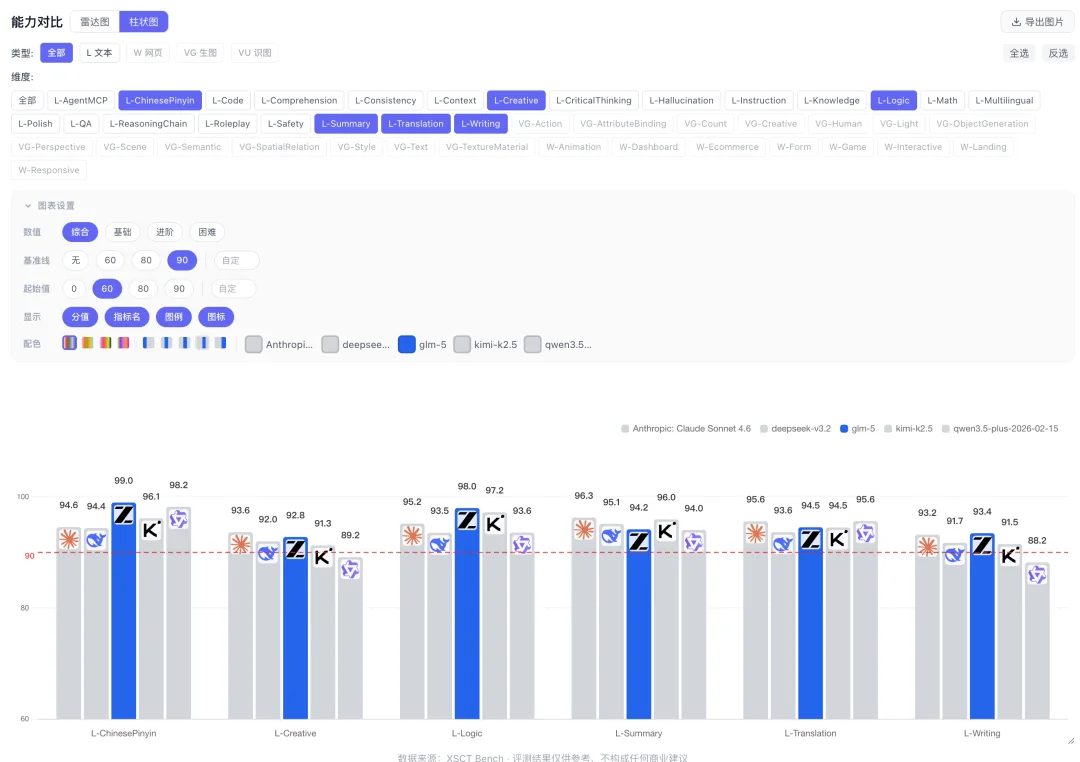Toggle the 分值 display option
The height and width of the screenshot is (762, 1080).
[80, 317]
